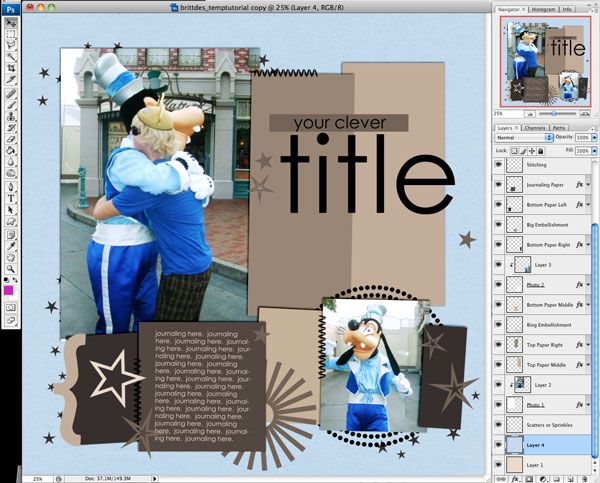Screen dimensions: 600x483
Task: Expand Photo 1 layer effects
Action: click(x=588, y=405)
